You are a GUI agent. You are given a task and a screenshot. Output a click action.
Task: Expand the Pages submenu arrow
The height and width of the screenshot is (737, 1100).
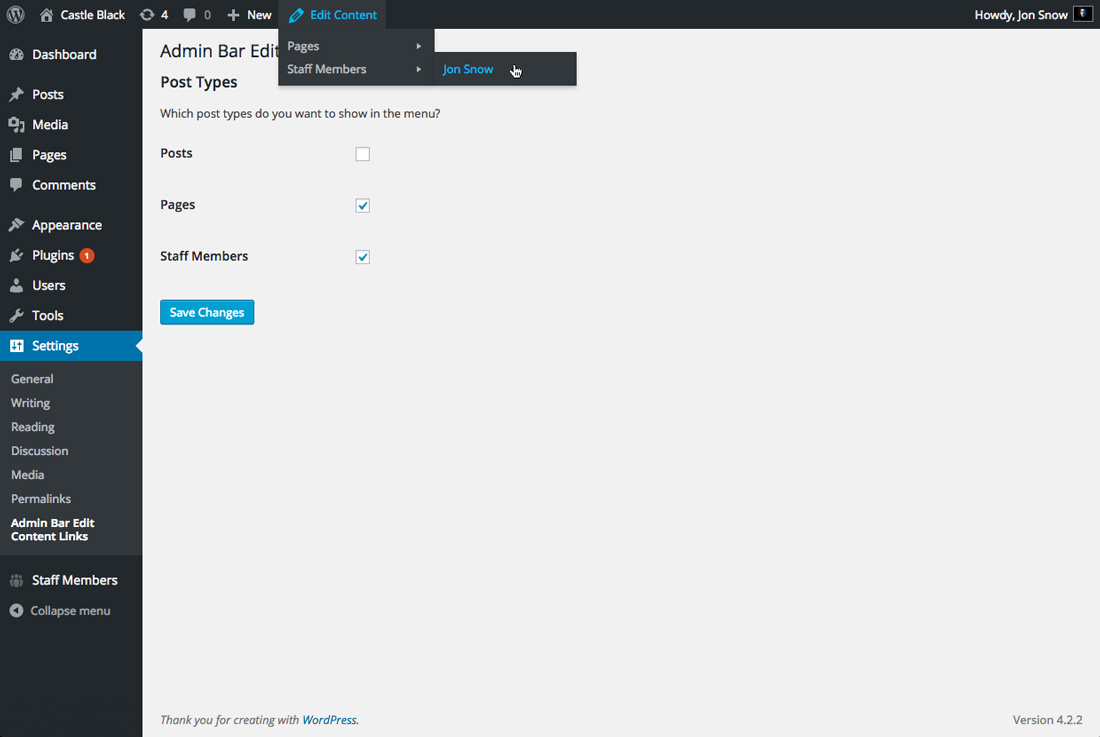419,46
